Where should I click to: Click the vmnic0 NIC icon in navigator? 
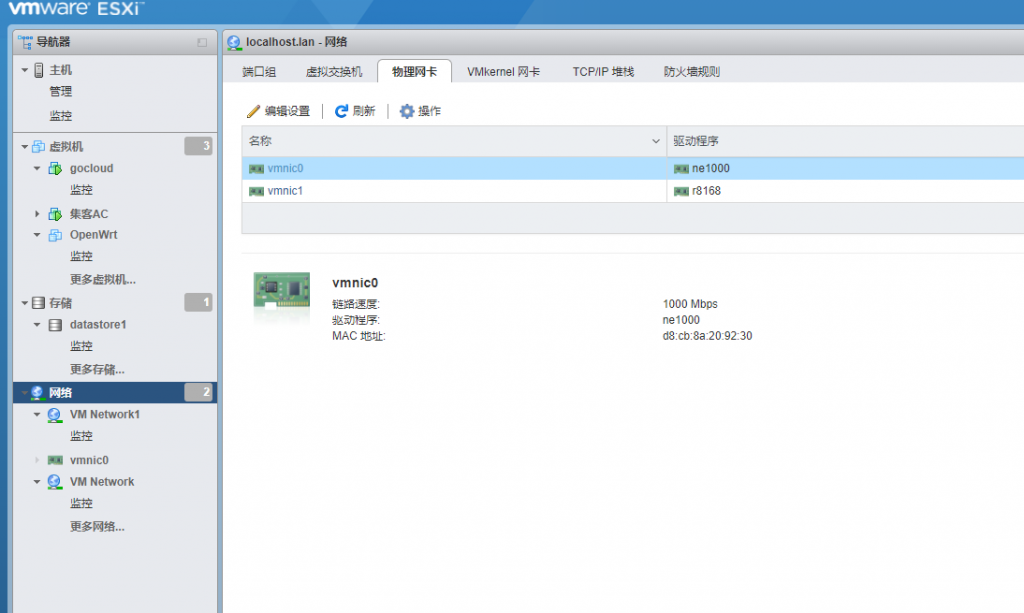(56, 460)
